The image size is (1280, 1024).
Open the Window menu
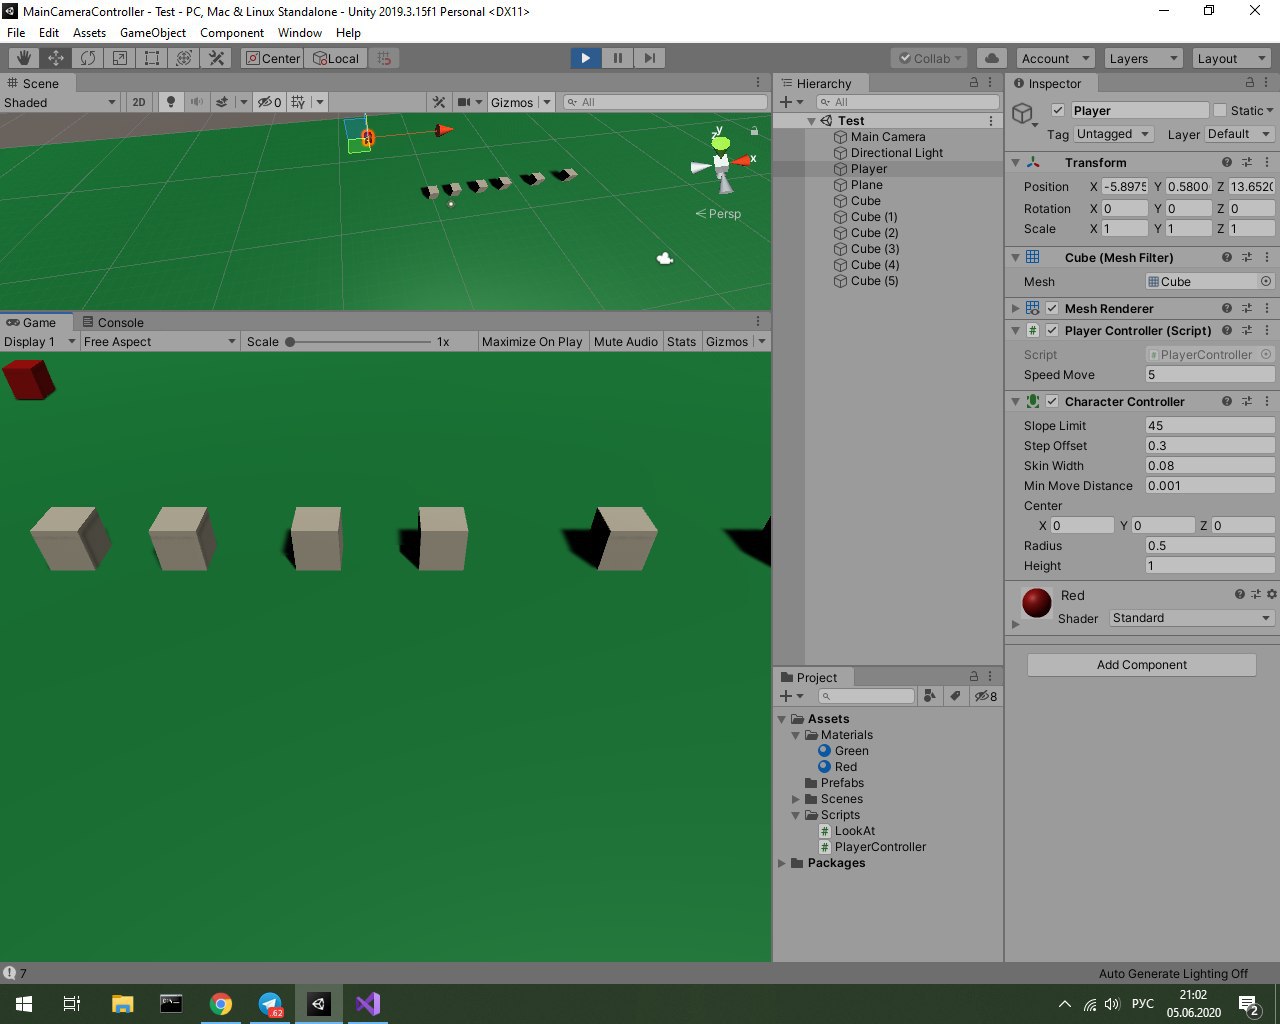coord(300,32)
